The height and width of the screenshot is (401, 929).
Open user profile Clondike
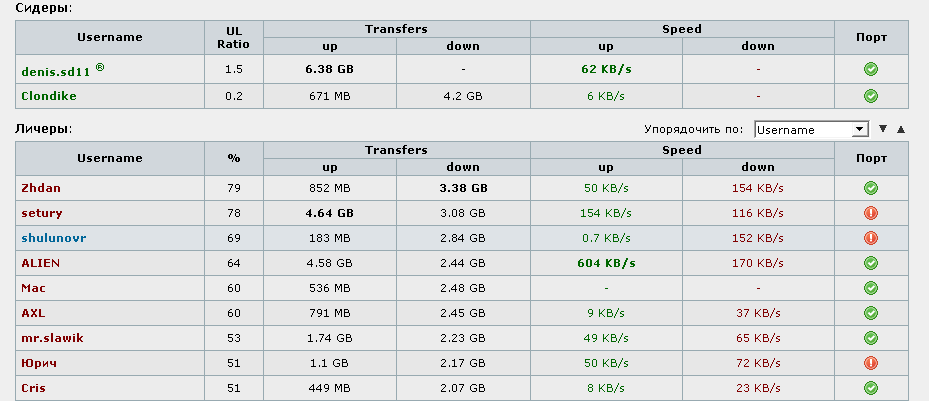click(49, 96)
